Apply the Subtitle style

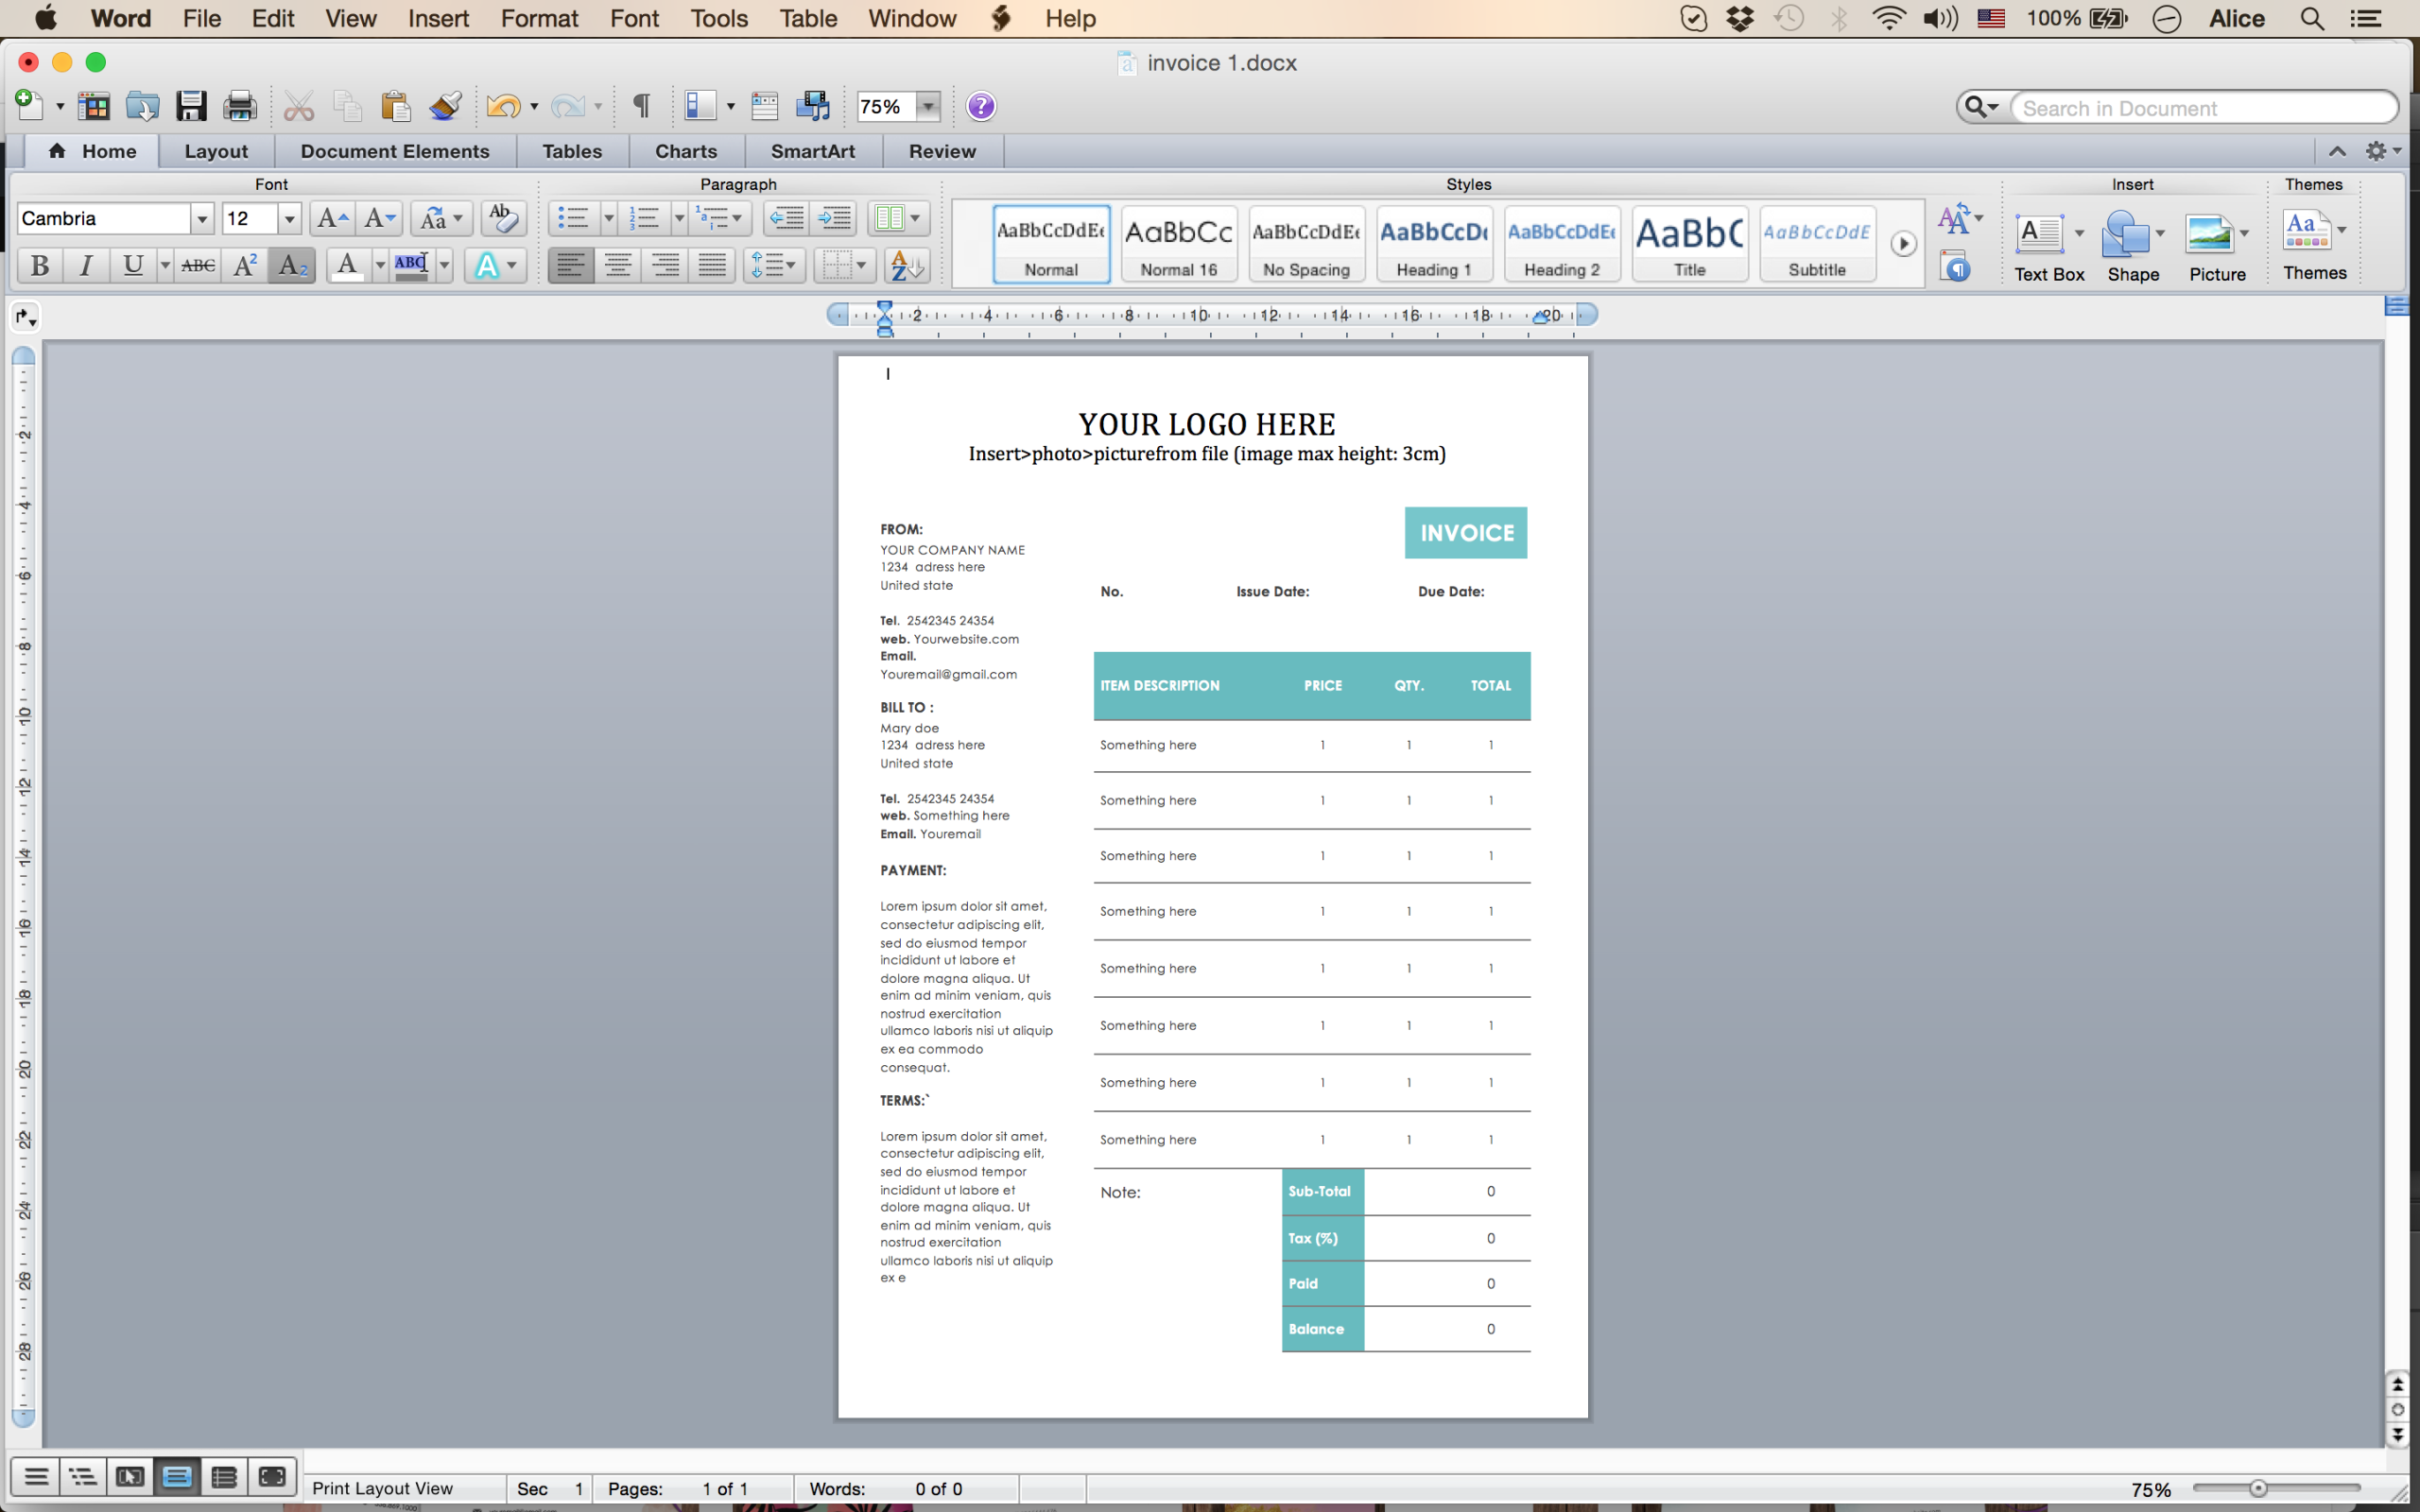[x=1817, y=244]
